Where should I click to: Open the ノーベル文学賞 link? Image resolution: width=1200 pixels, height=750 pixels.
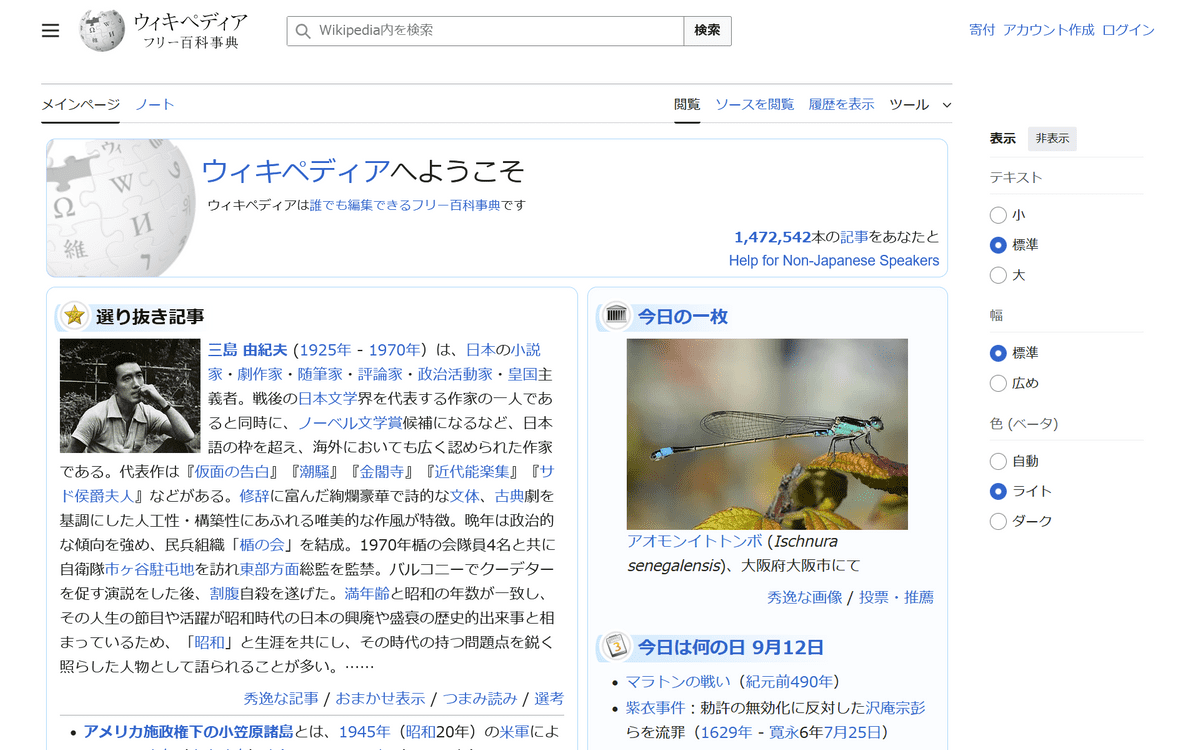pyautogui.click(x=350, y=422)
